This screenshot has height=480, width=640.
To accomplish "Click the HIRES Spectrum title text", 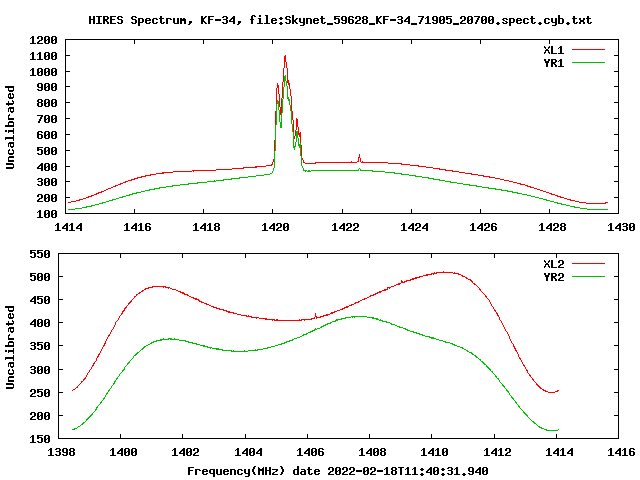I will point(340,20).
